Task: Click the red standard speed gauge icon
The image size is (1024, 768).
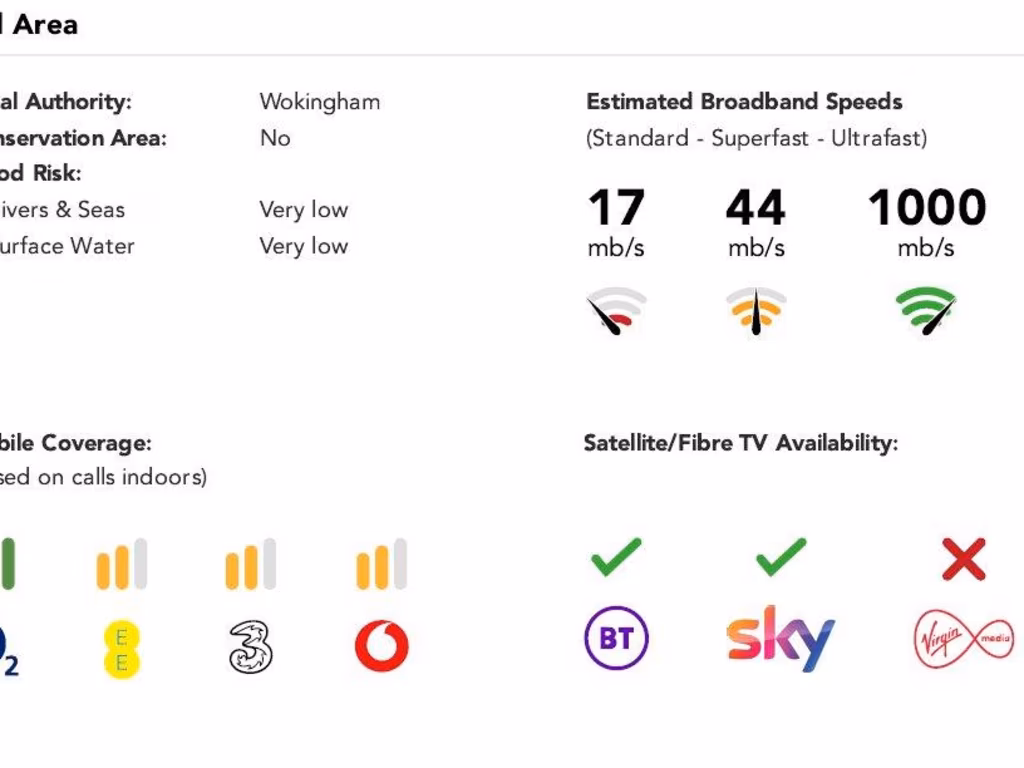Action: [616, 312]
